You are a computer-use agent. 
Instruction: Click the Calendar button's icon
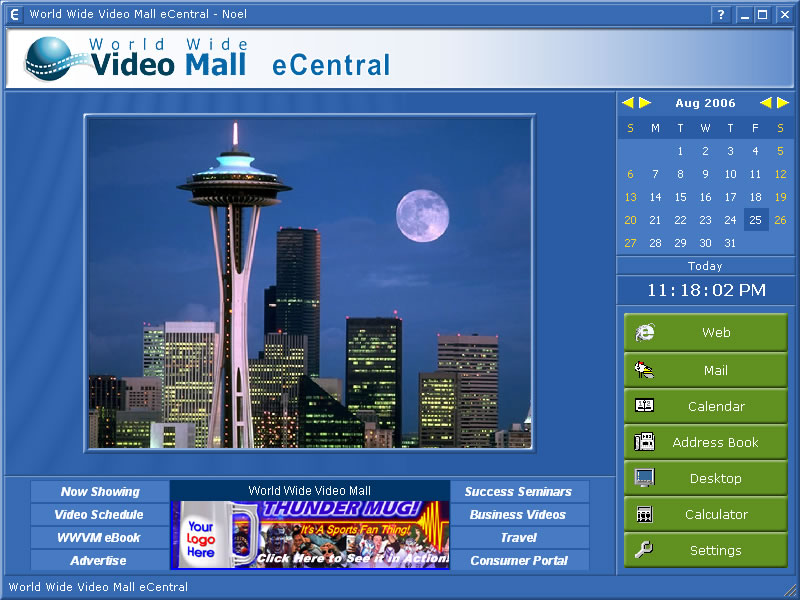(x=645, y=406)
